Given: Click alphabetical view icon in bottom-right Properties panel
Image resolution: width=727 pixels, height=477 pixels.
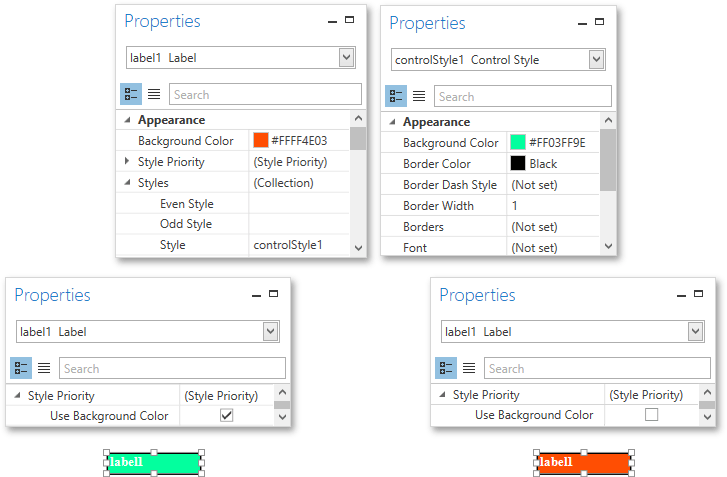Looking at the screenshot, I should 469,368.
